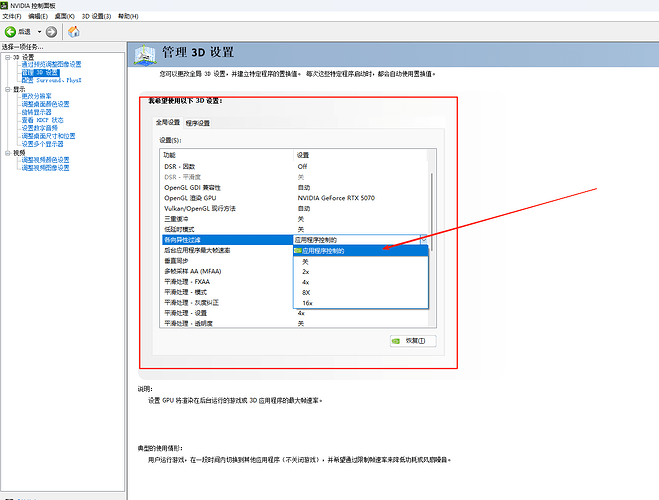This screenshot has height=500, width=659.
Task: Go to the home page icon
Action: pos(74,32)
